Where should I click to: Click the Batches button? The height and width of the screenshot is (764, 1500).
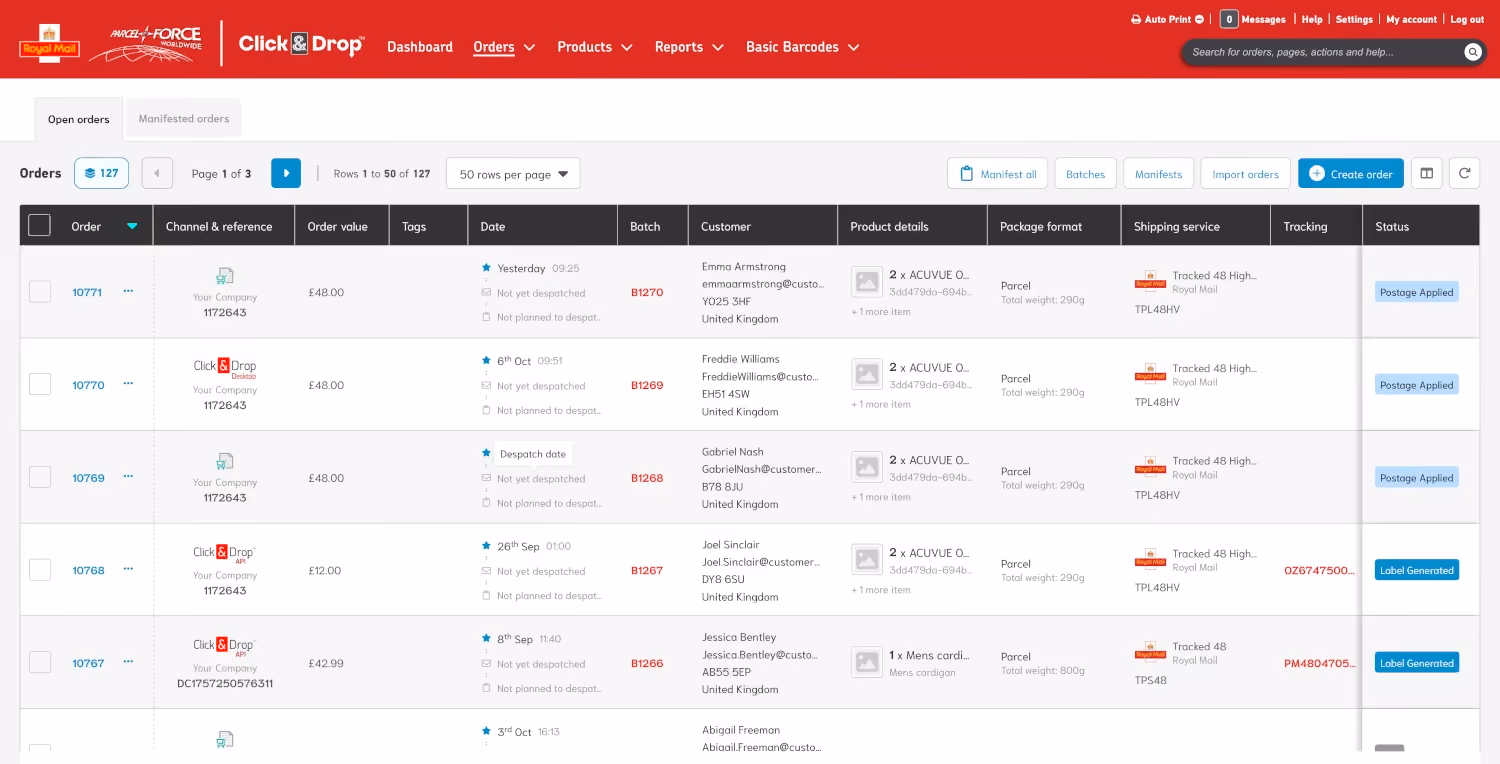[x=1085, y=173]
